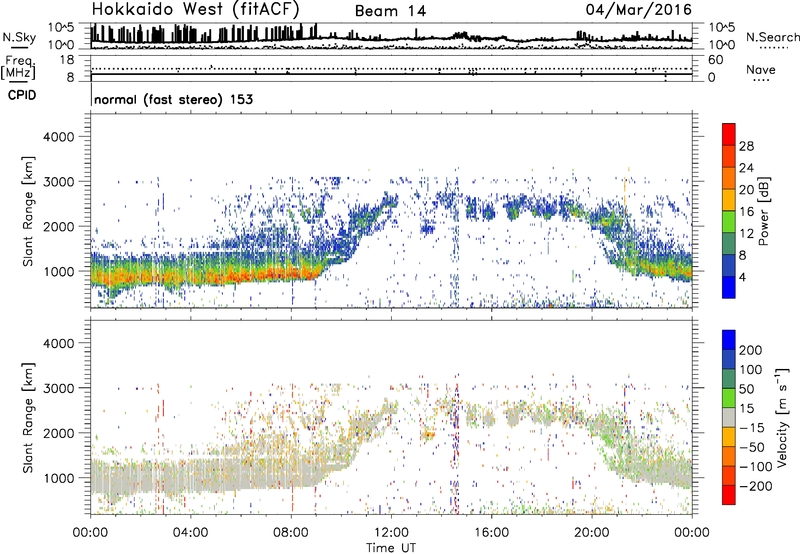Click "3000" on the velocity panel axis
Viewport: 800px width, 554px height.
59,388
